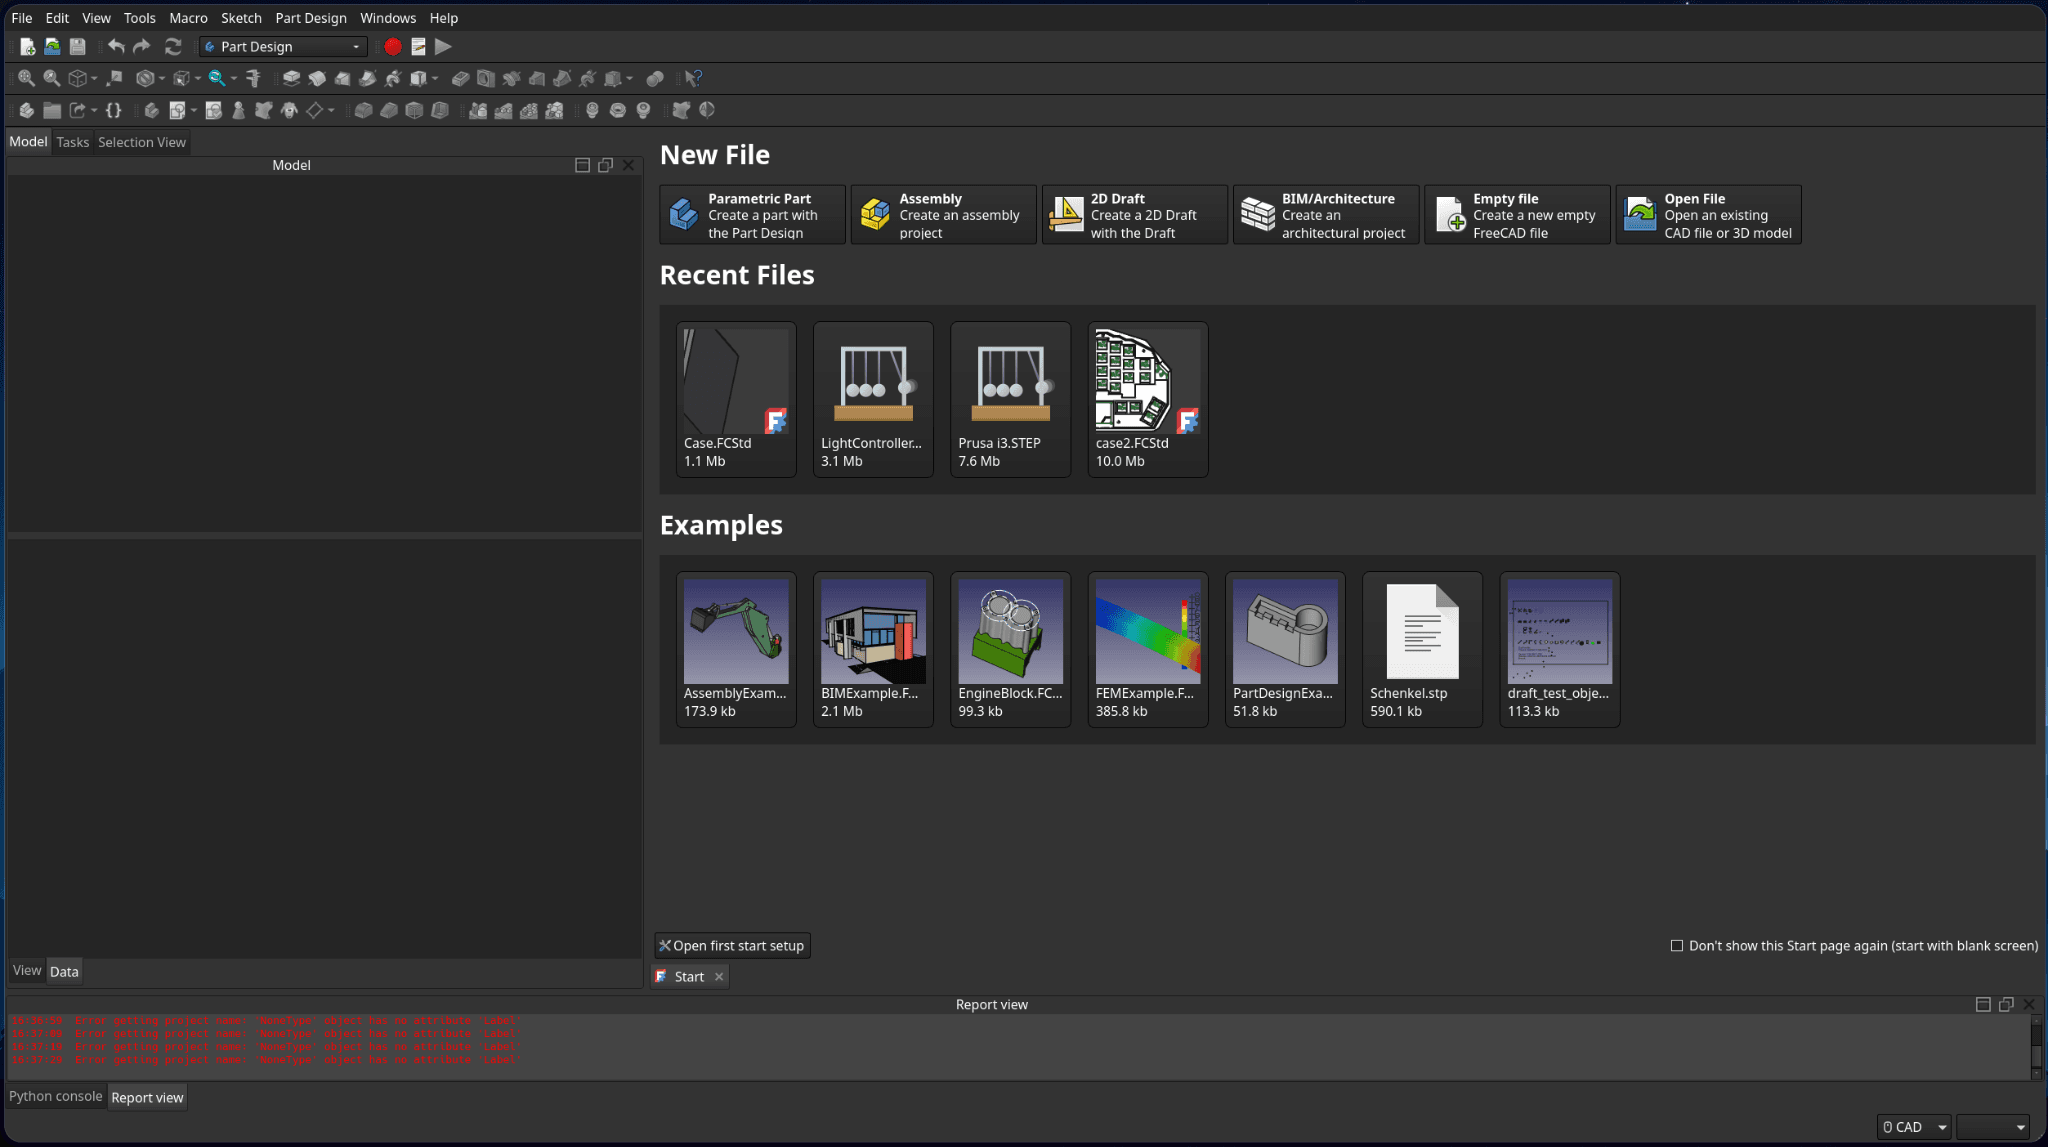The height and width of the screenshot is (1147, 2048).
Task: Open the CAD navigation style dropdown
Action: click(1914, 1127)
